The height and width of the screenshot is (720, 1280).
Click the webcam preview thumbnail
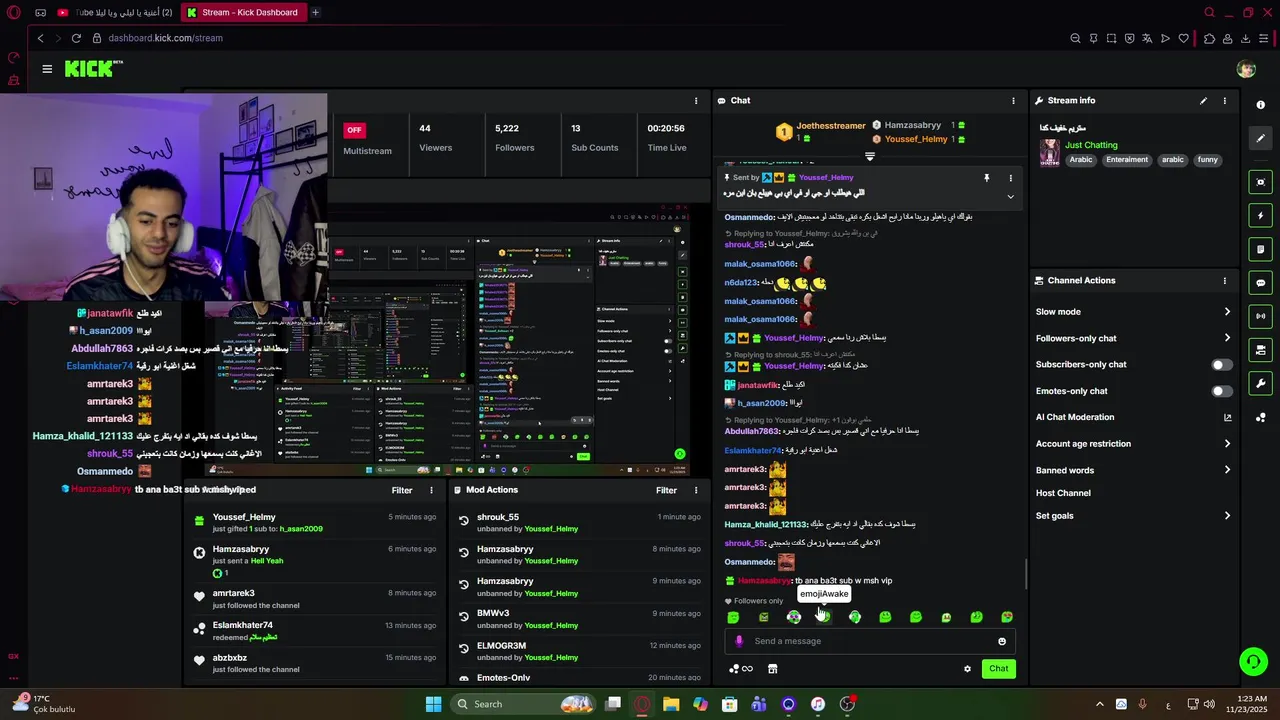point(163,196)
